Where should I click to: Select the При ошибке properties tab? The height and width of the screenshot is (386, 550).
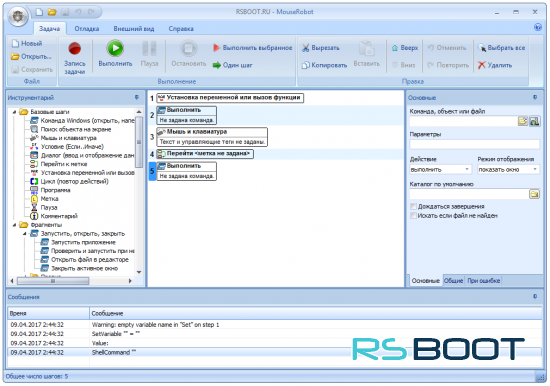[484, 281]
